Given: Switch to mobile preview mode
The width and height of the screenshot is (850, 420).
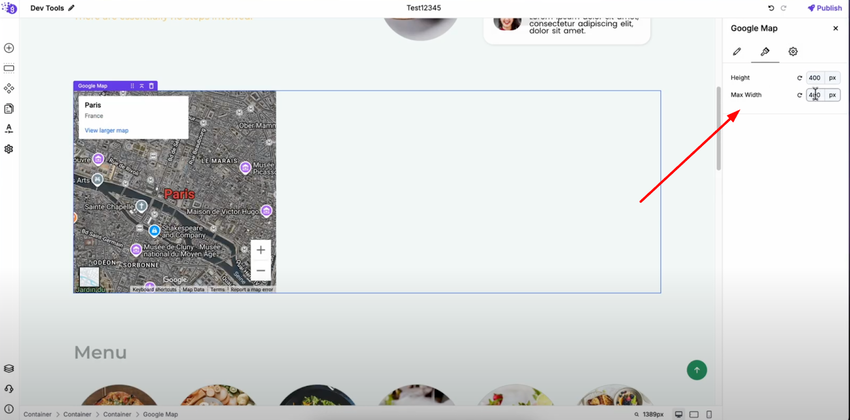Looking at the screenshot, I should [708, 414].
